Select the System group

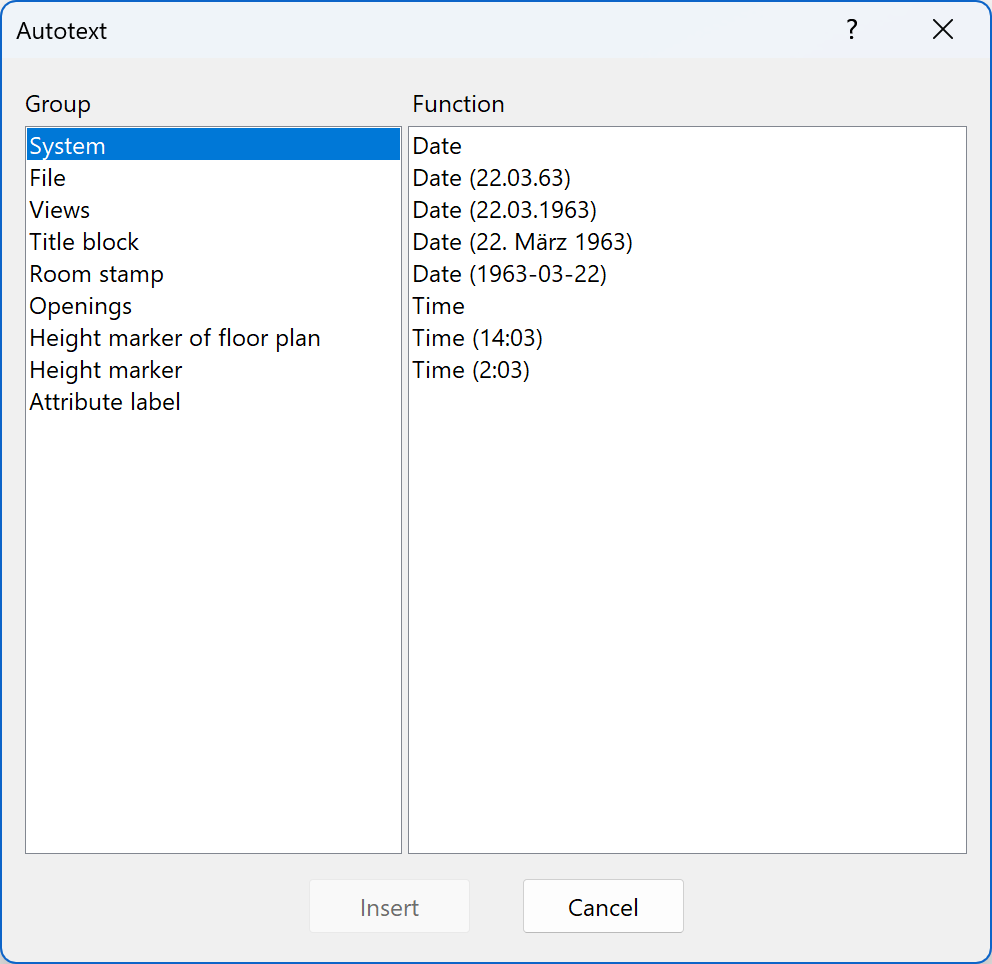[x=67, y=146]
